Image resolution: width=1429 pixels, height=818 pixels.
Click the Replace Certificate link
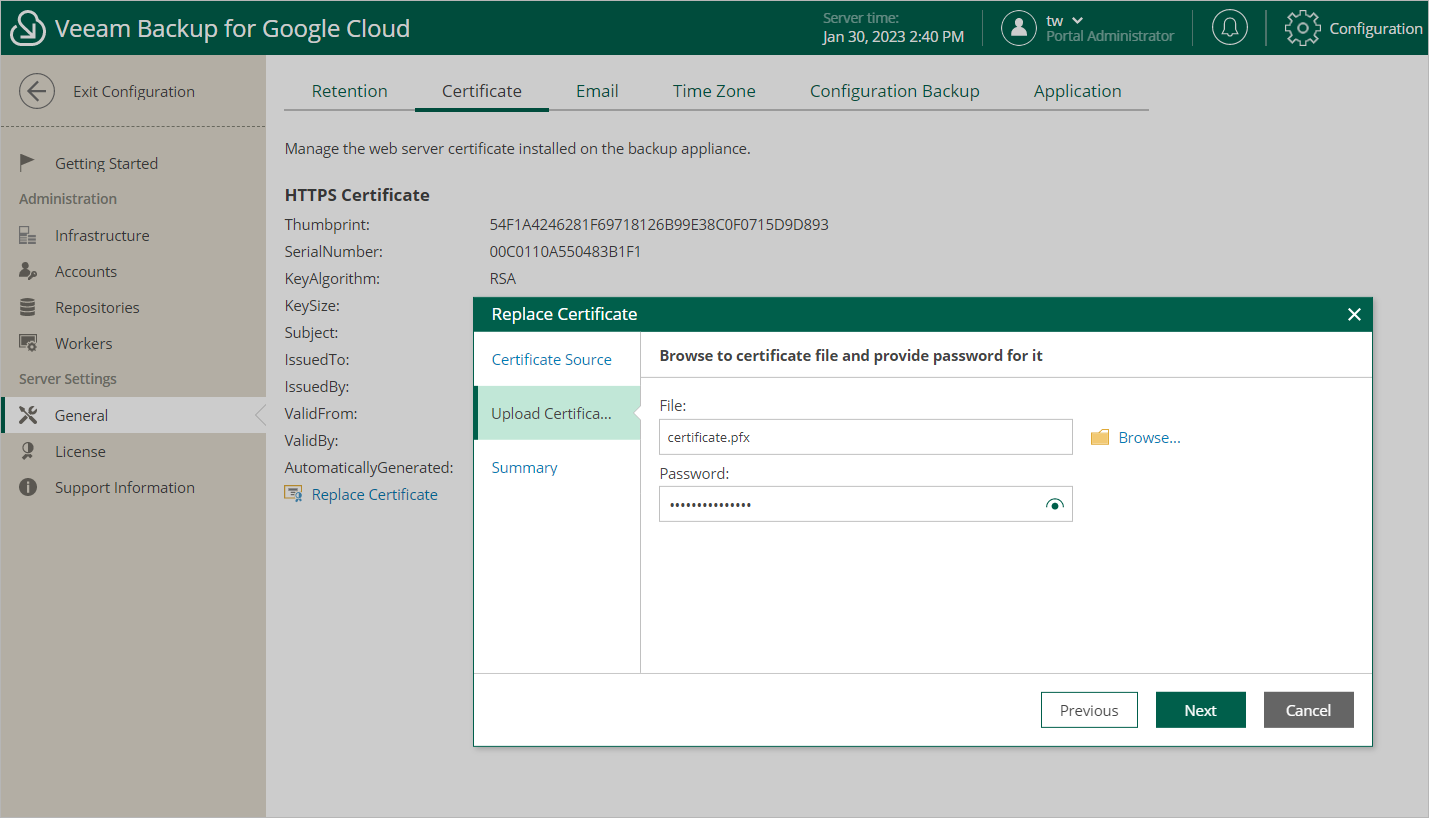click(374, 494)
